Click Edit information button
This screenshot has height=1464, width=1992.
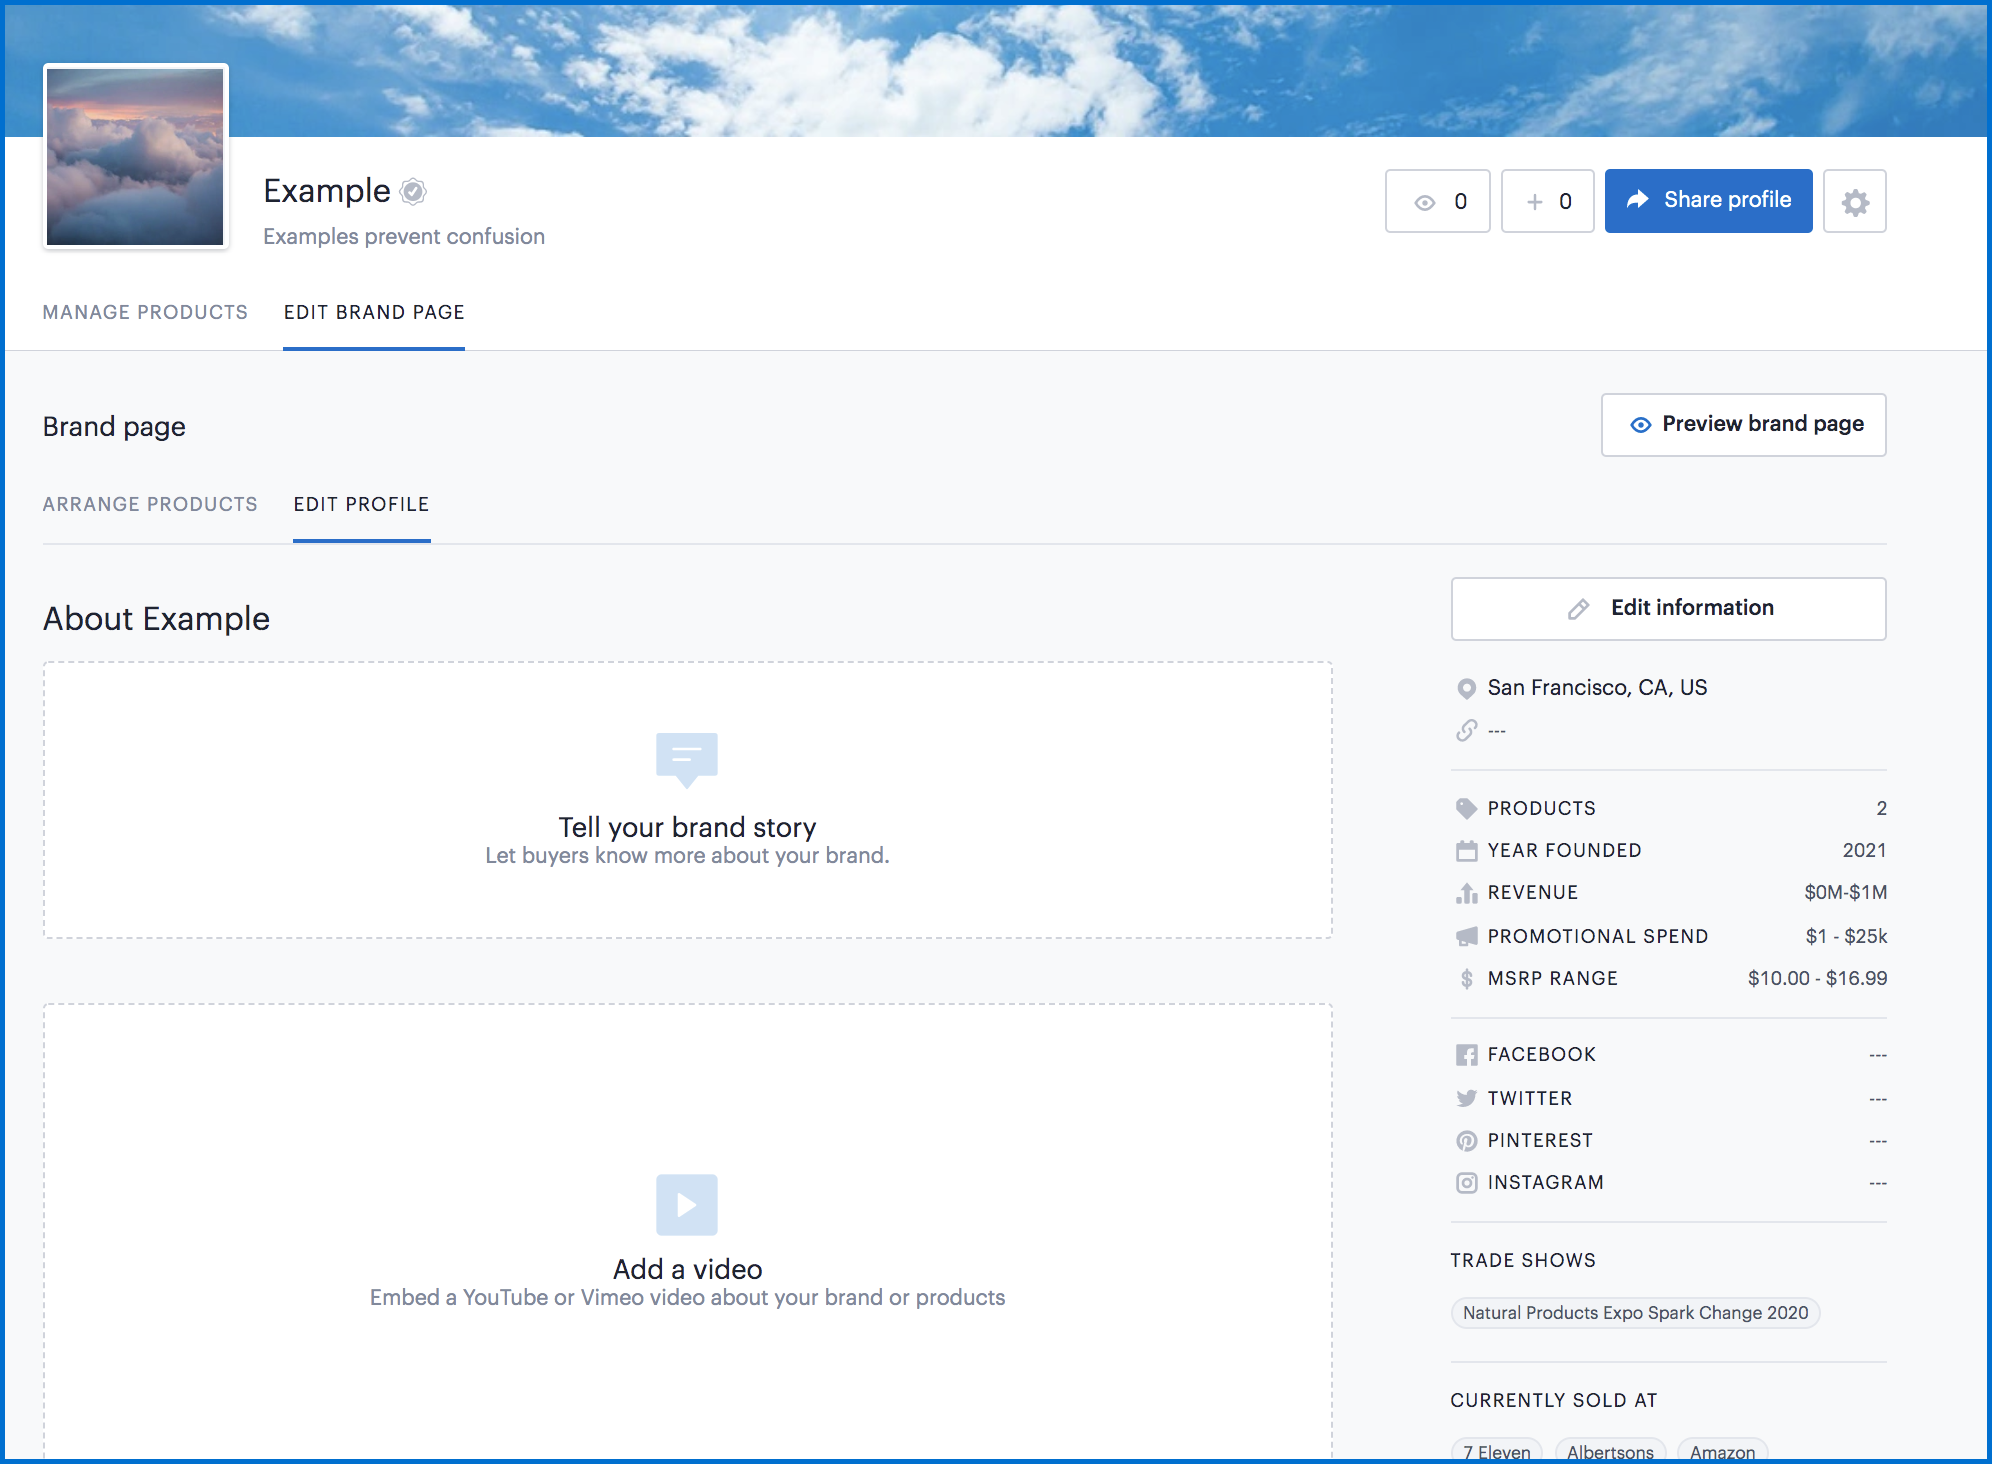1668,608
